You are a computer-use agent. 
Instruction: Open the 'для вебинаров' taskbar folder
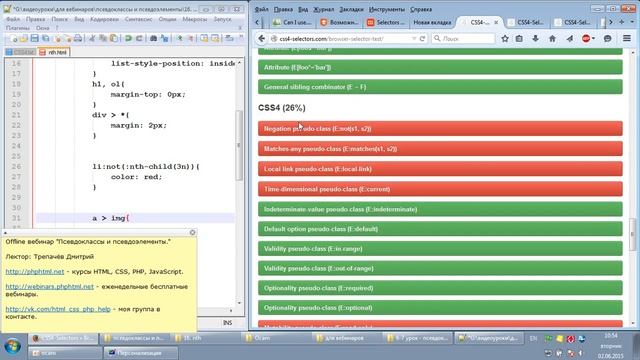pos(345,338)
